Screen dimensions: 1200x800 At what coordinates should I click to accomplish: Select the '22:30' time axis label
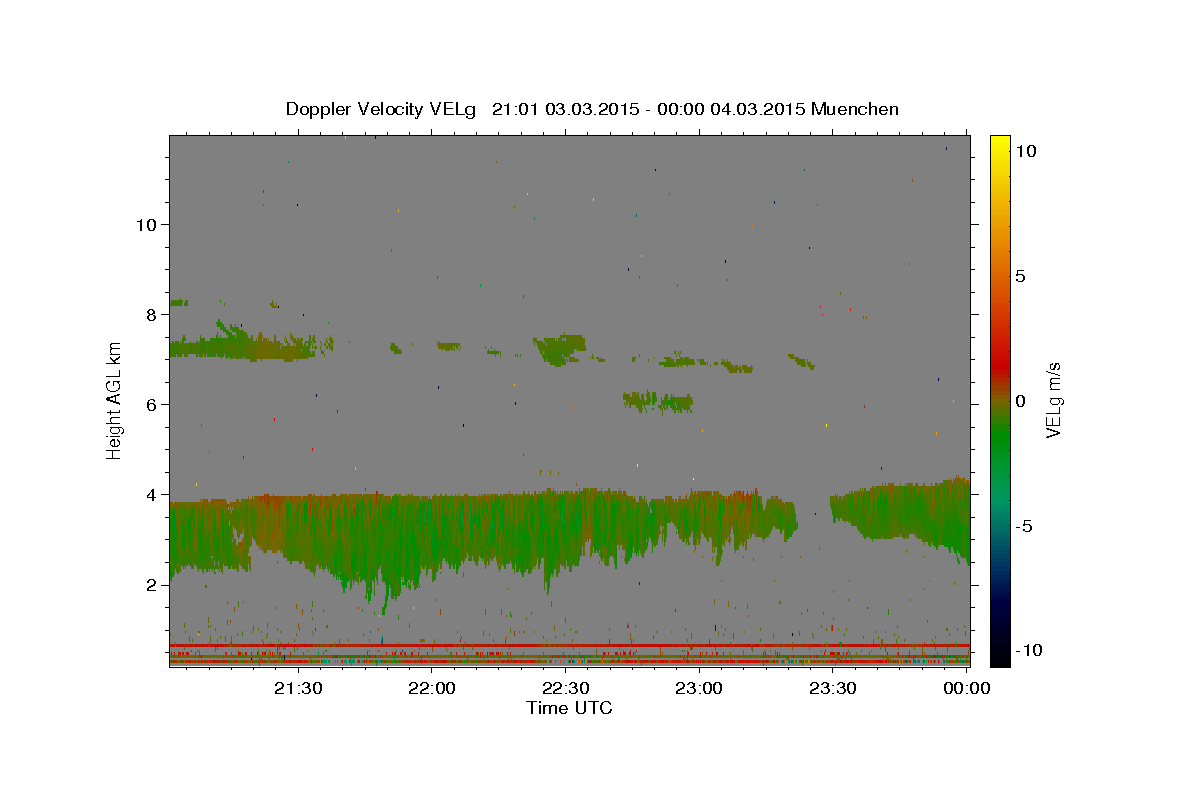pos(566,688)
